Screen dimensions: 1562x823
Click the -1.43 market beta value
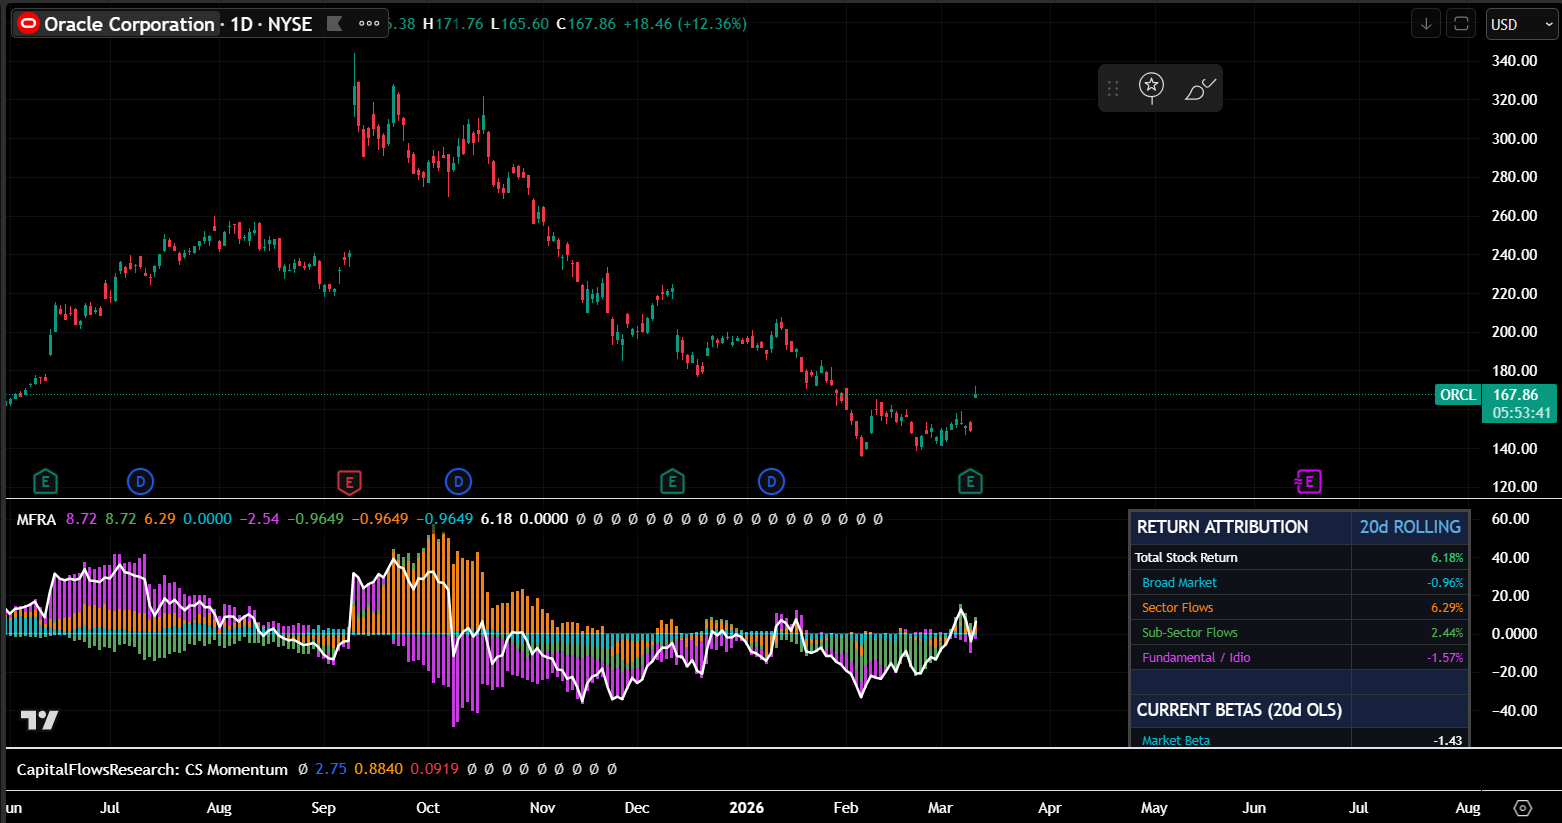point(1448,741)
